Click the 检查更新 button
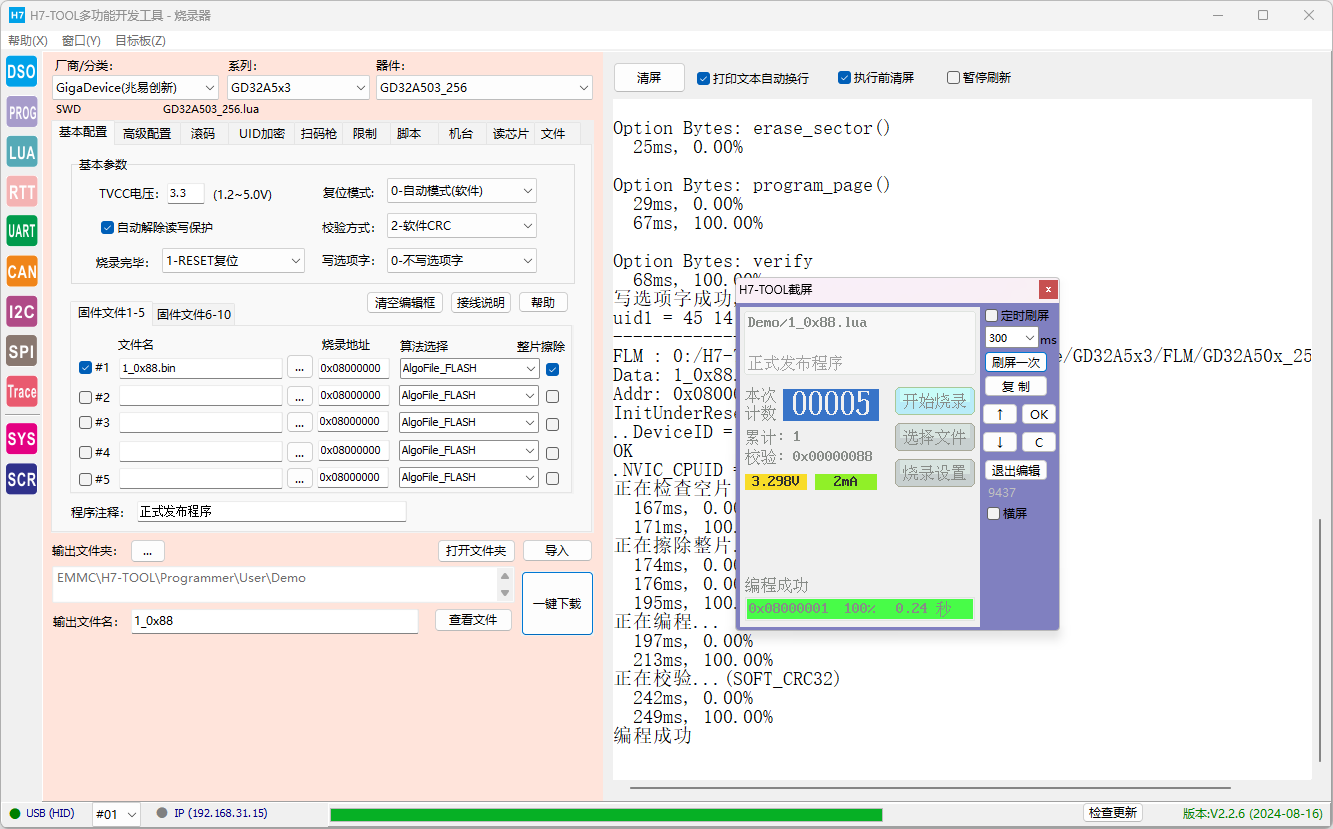 click(x=1113, y=813)
